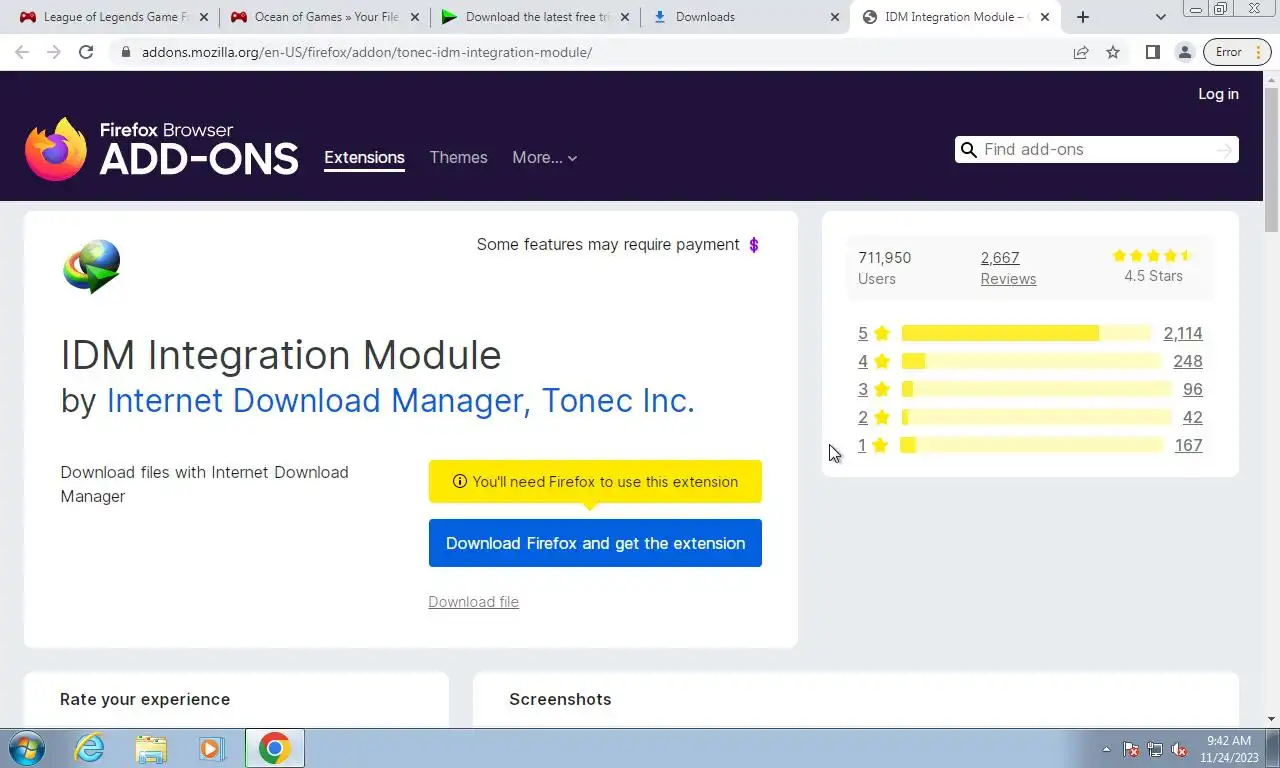Open the Extensions section
The height and width of the screenshot is (768, 1280).
point(364,158)
